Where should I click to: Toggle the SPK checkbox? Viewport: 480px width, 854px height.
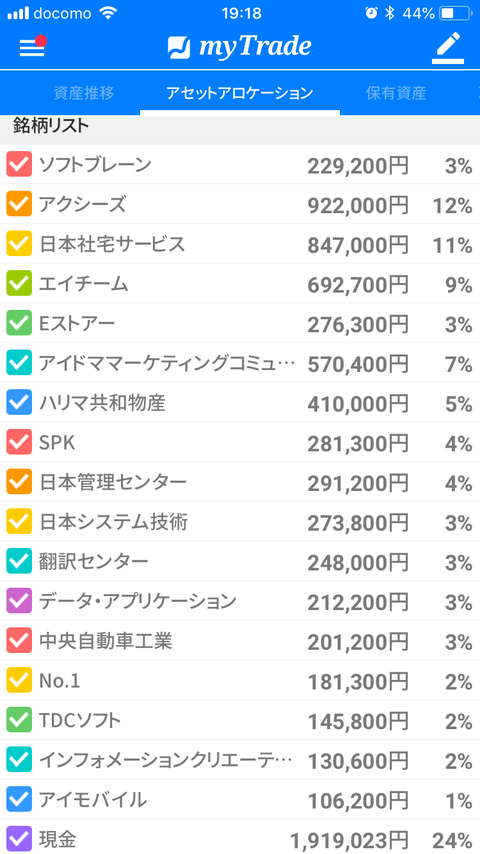point(19,442)
